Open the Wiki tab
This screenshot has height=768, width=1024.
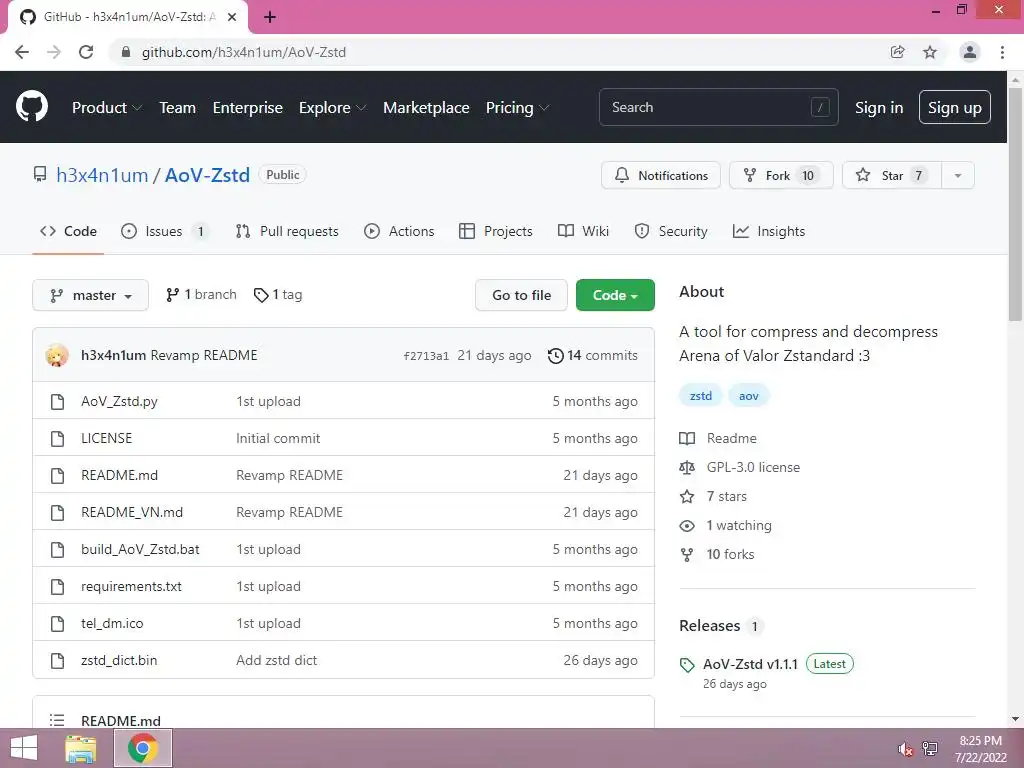[x=583, y=231]
